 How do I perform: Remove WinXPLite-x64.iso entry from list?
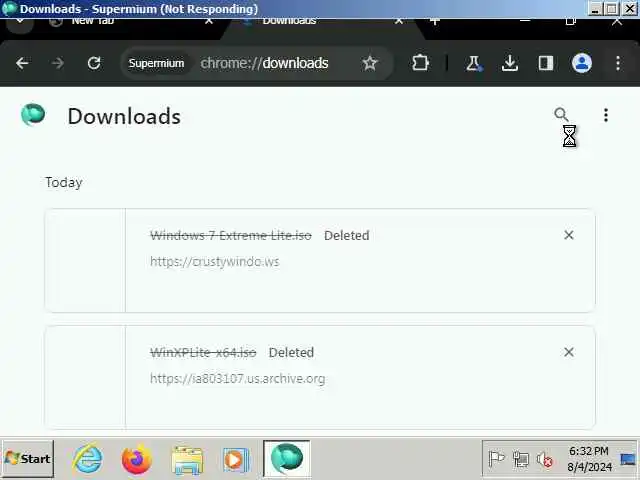coord(569,352)
